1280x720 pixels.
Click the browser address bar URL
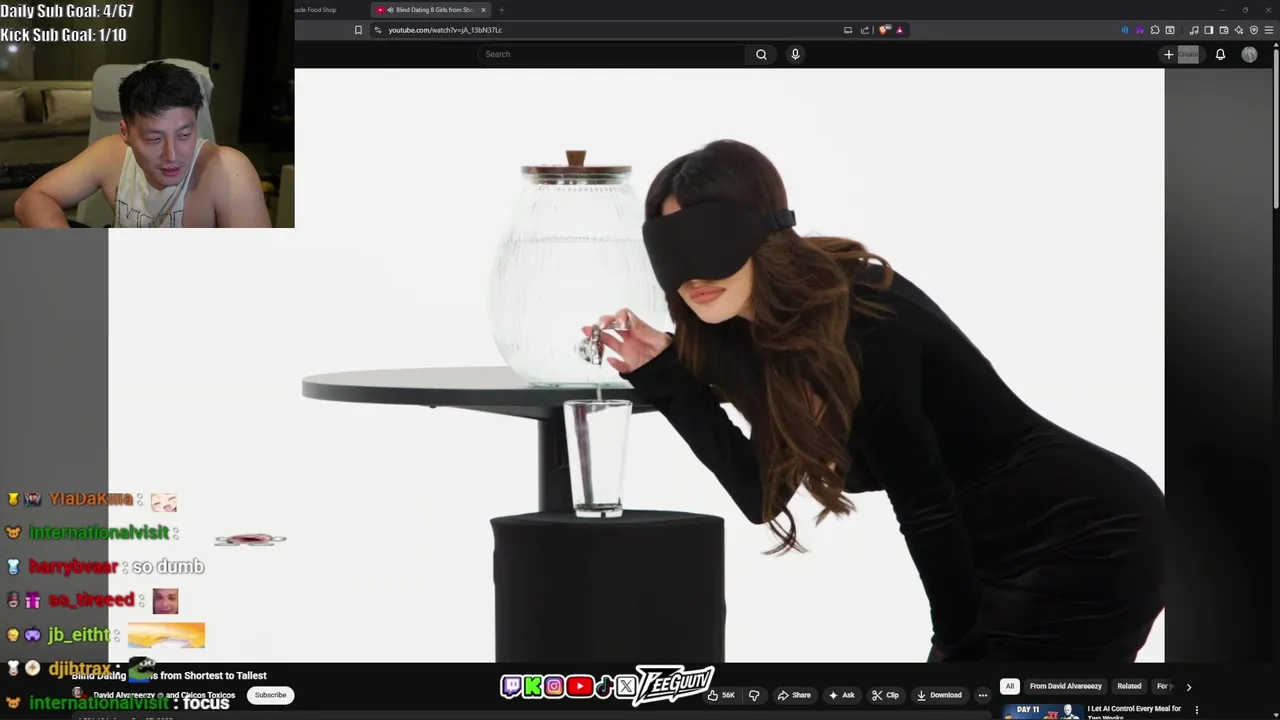(x=445, y=30)
